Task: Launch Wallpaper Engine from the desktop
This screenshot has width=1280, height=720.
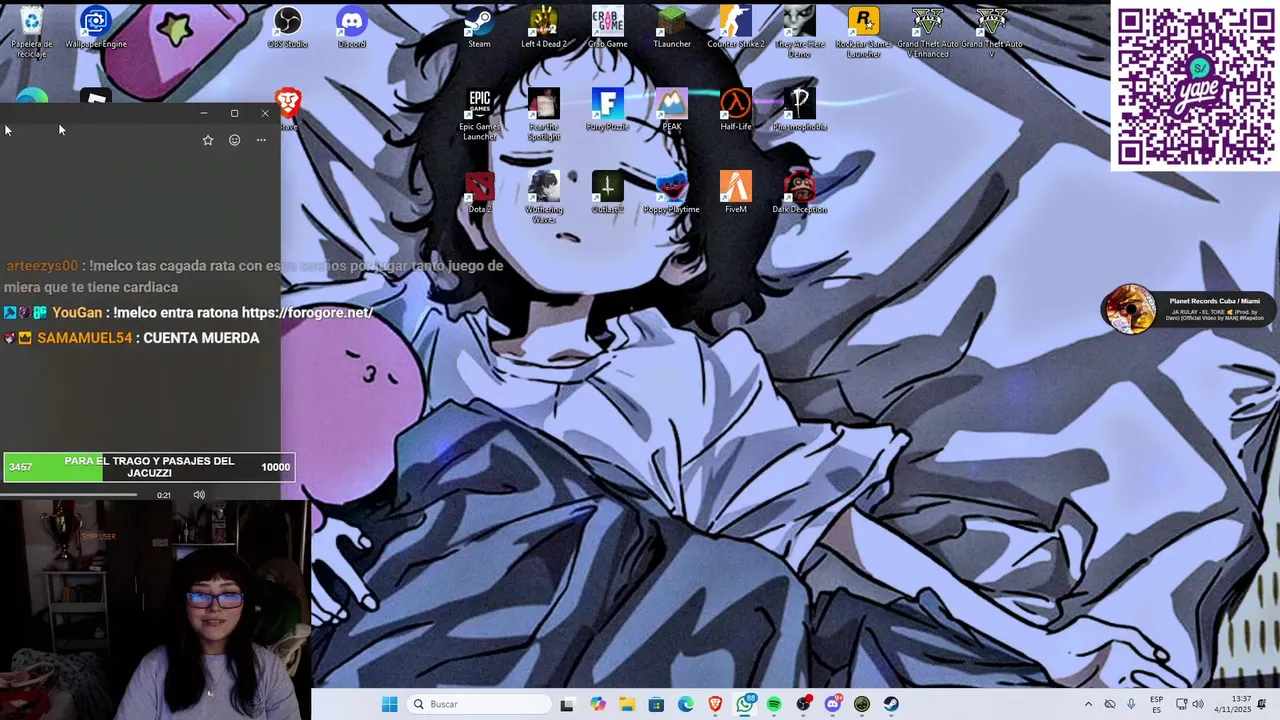Action: [96, 27]
